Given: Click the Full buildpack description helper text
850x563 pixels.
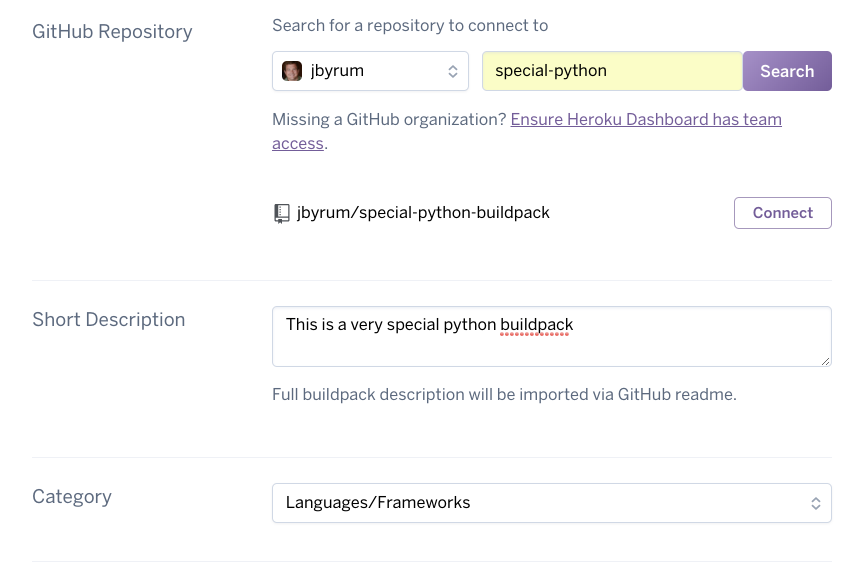Looking at the screenshot, I should (504, 394).
